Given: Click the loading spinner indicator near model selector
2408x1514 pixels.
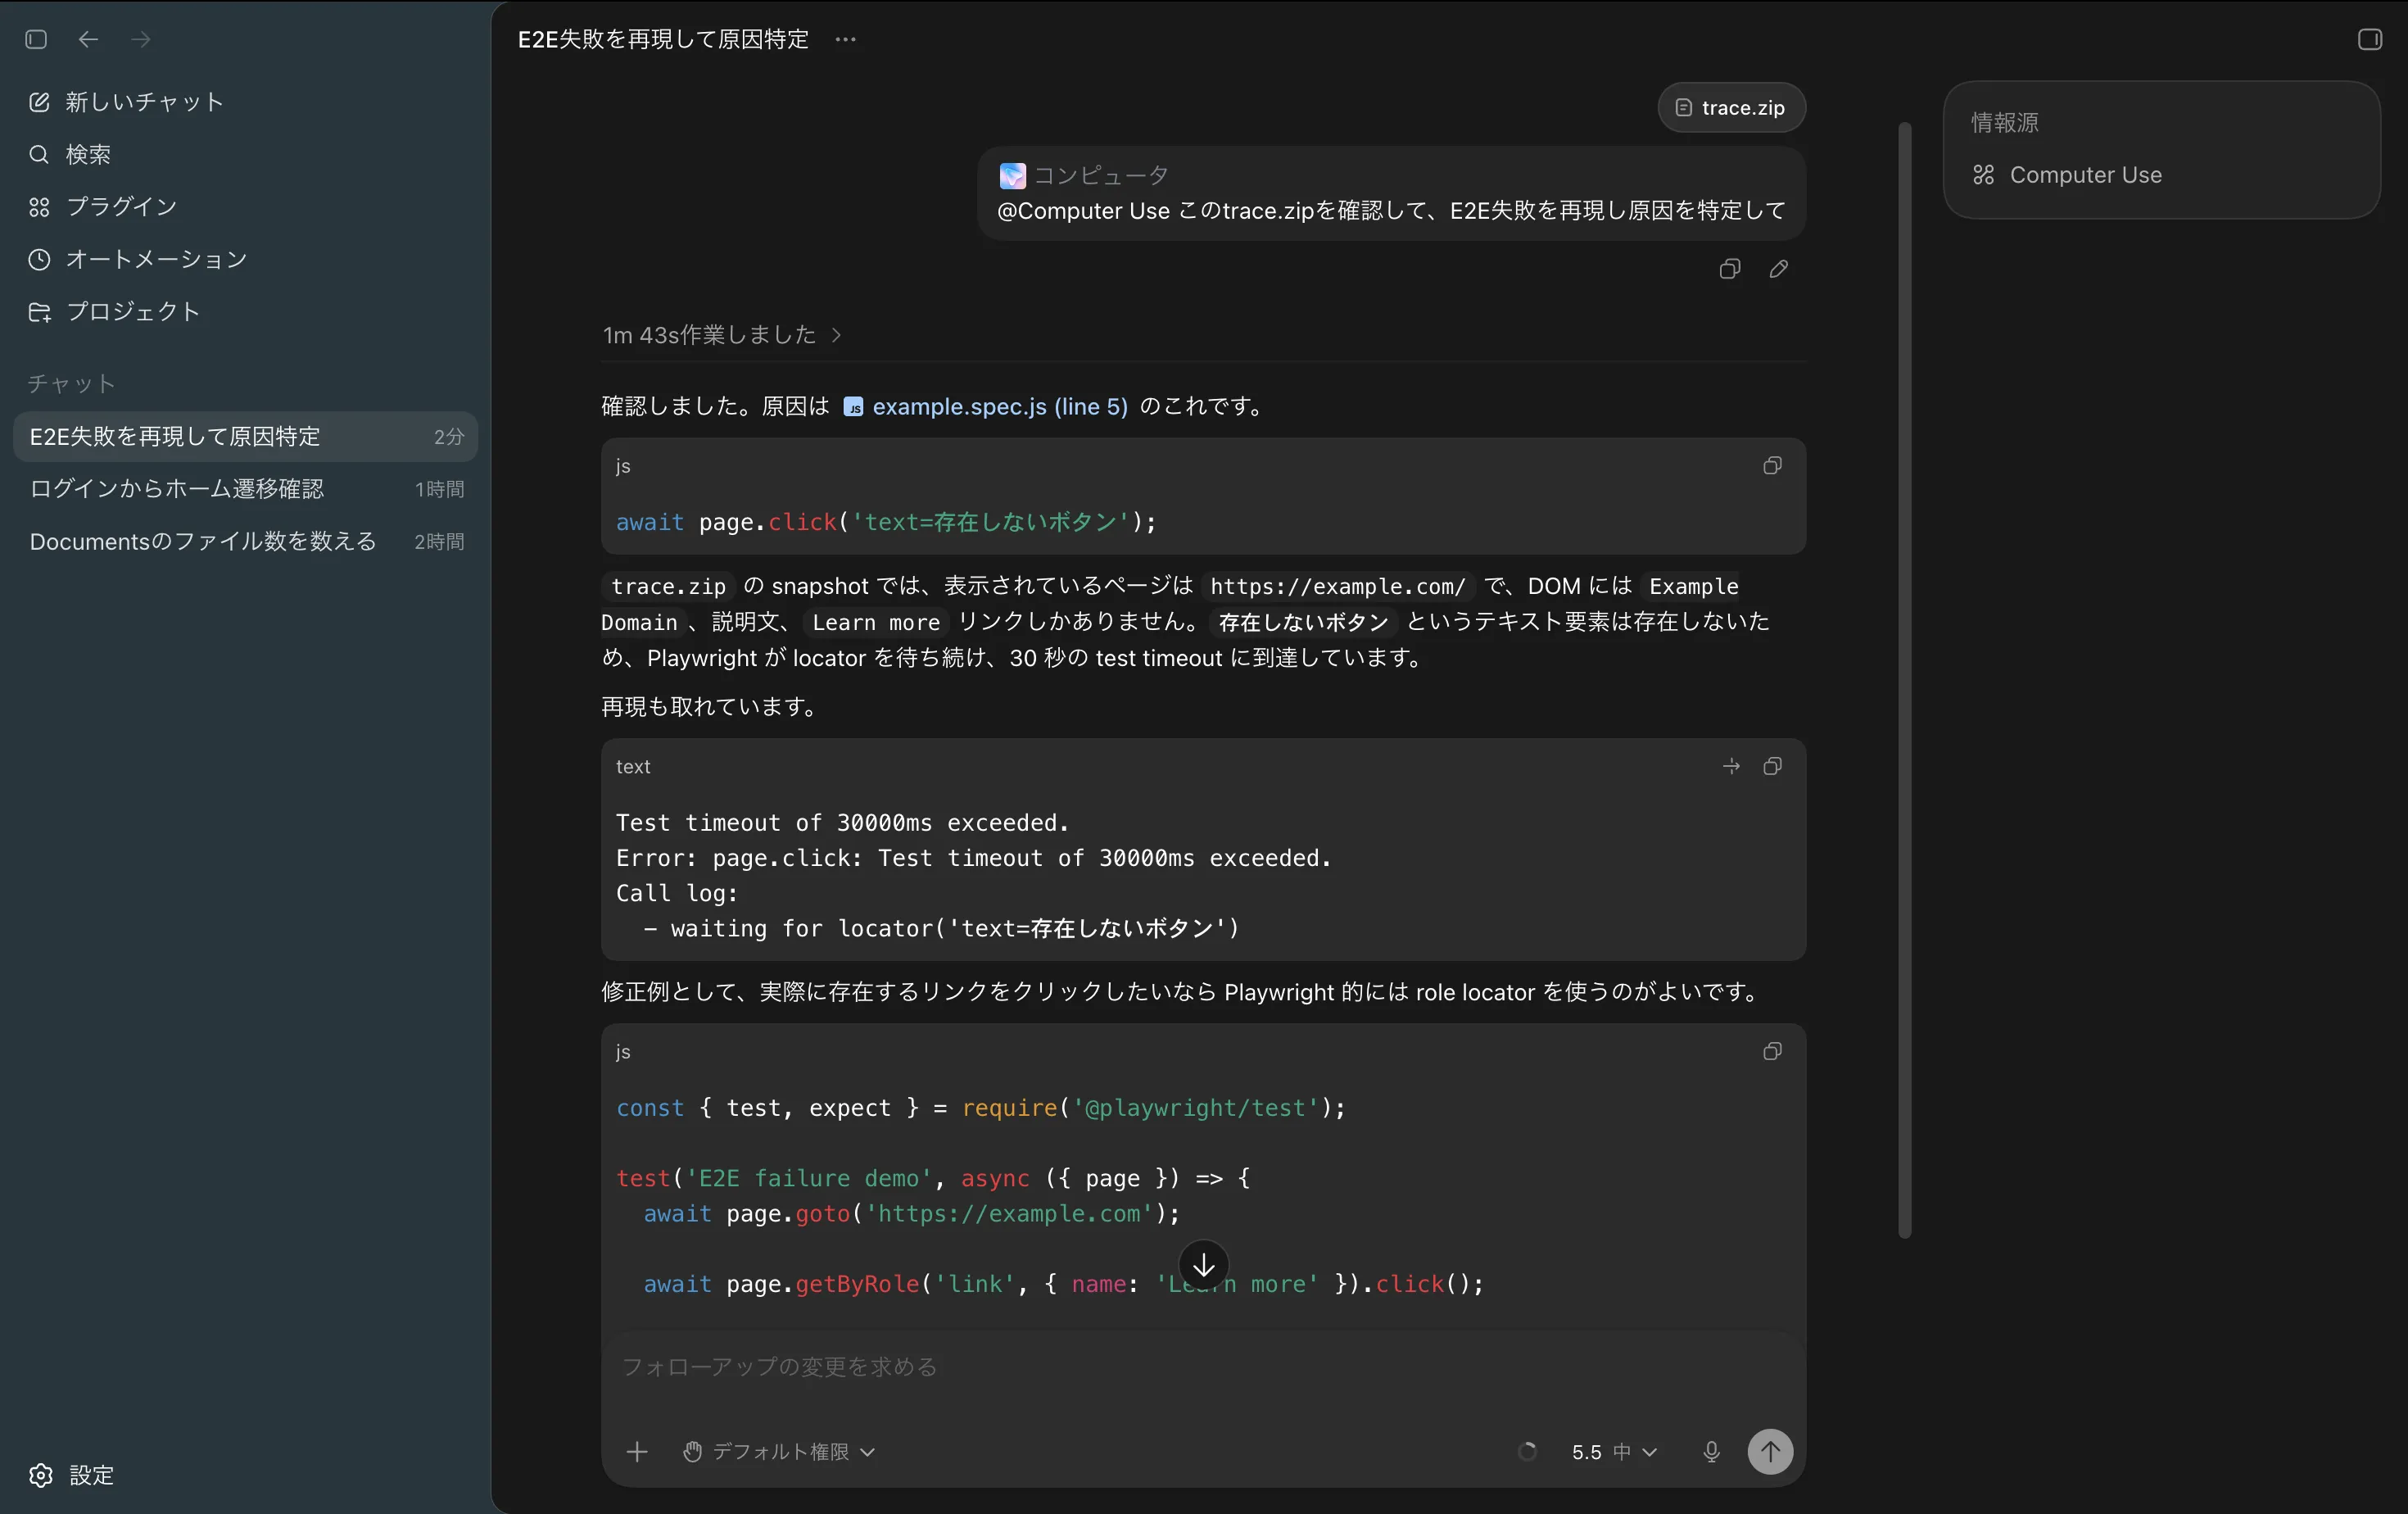Looking at the screenshot, I should [x=1527, y=1451].
